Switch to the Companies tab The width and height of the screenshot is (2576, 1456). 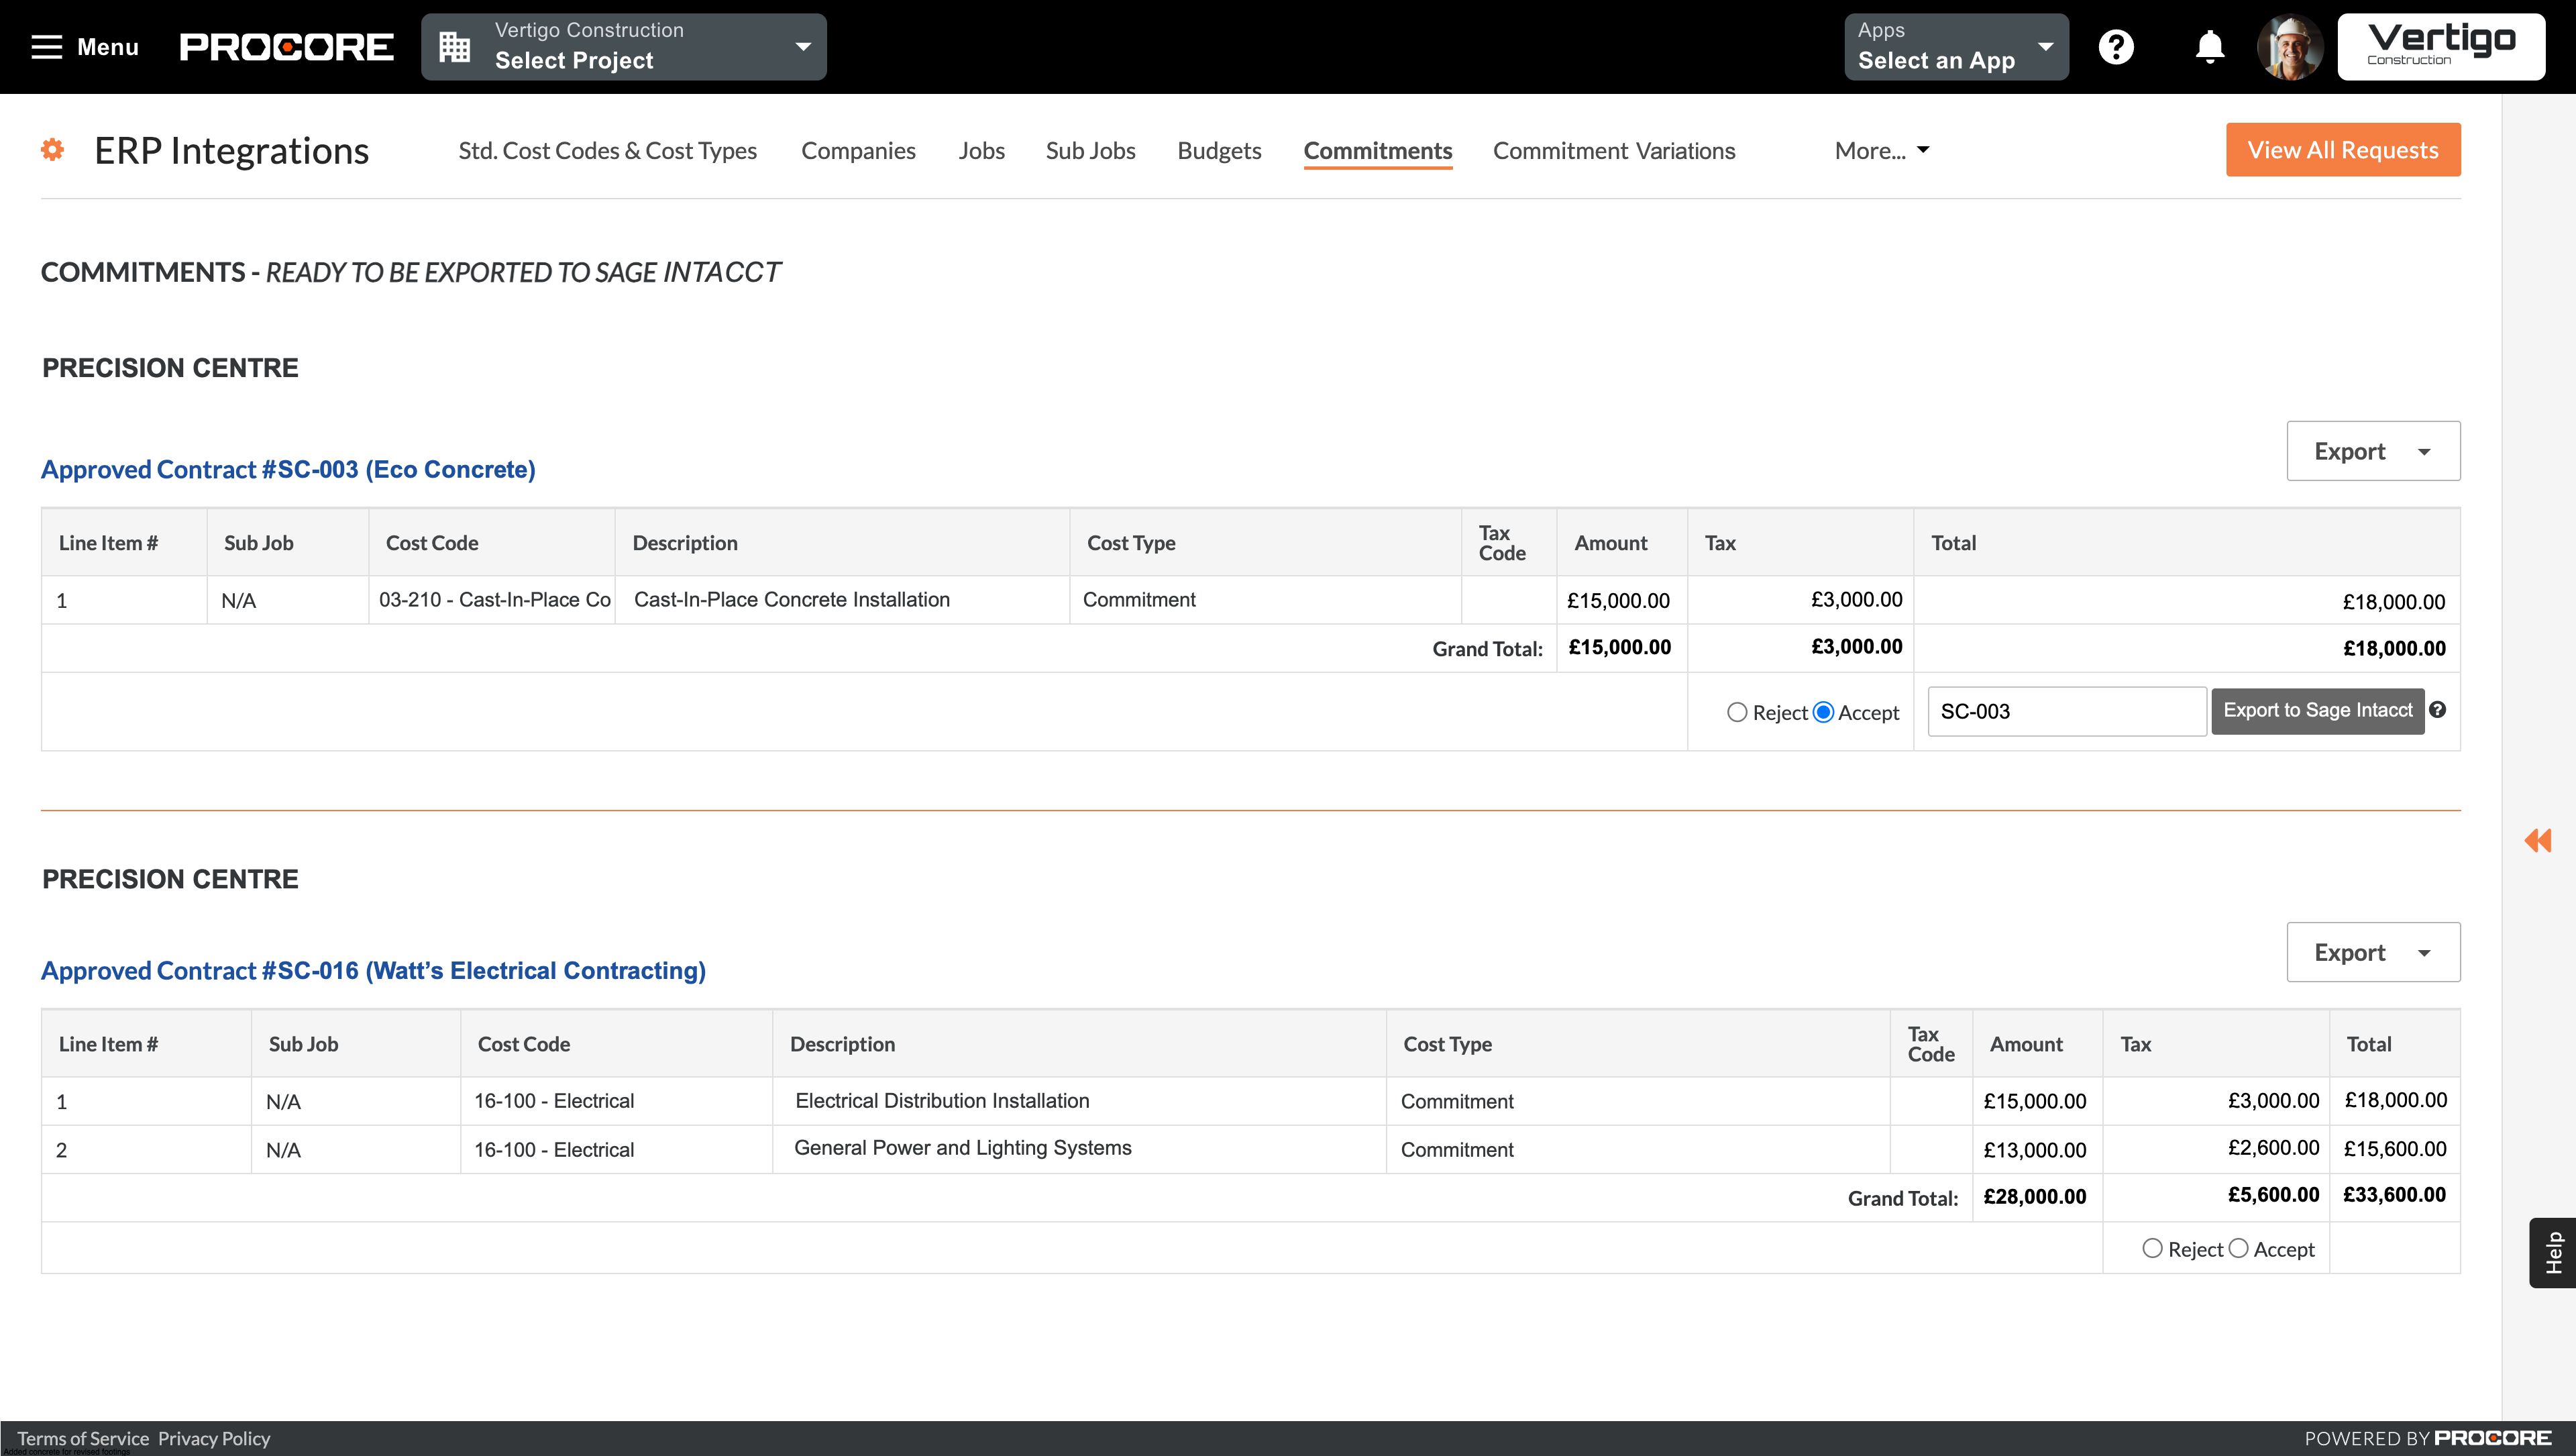click(x=858, y=151)
